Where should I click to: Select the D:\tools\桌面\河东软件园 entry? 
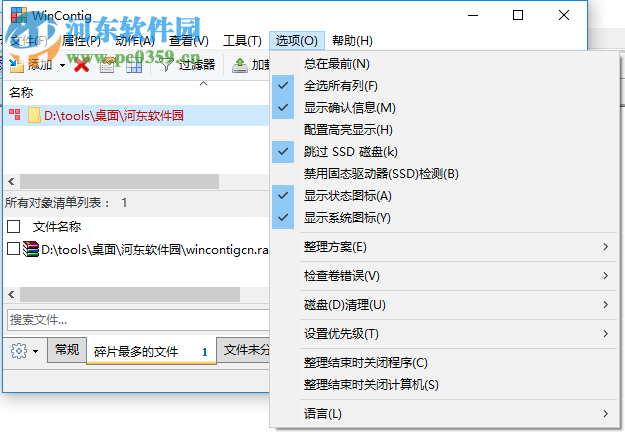coord(136,116)
